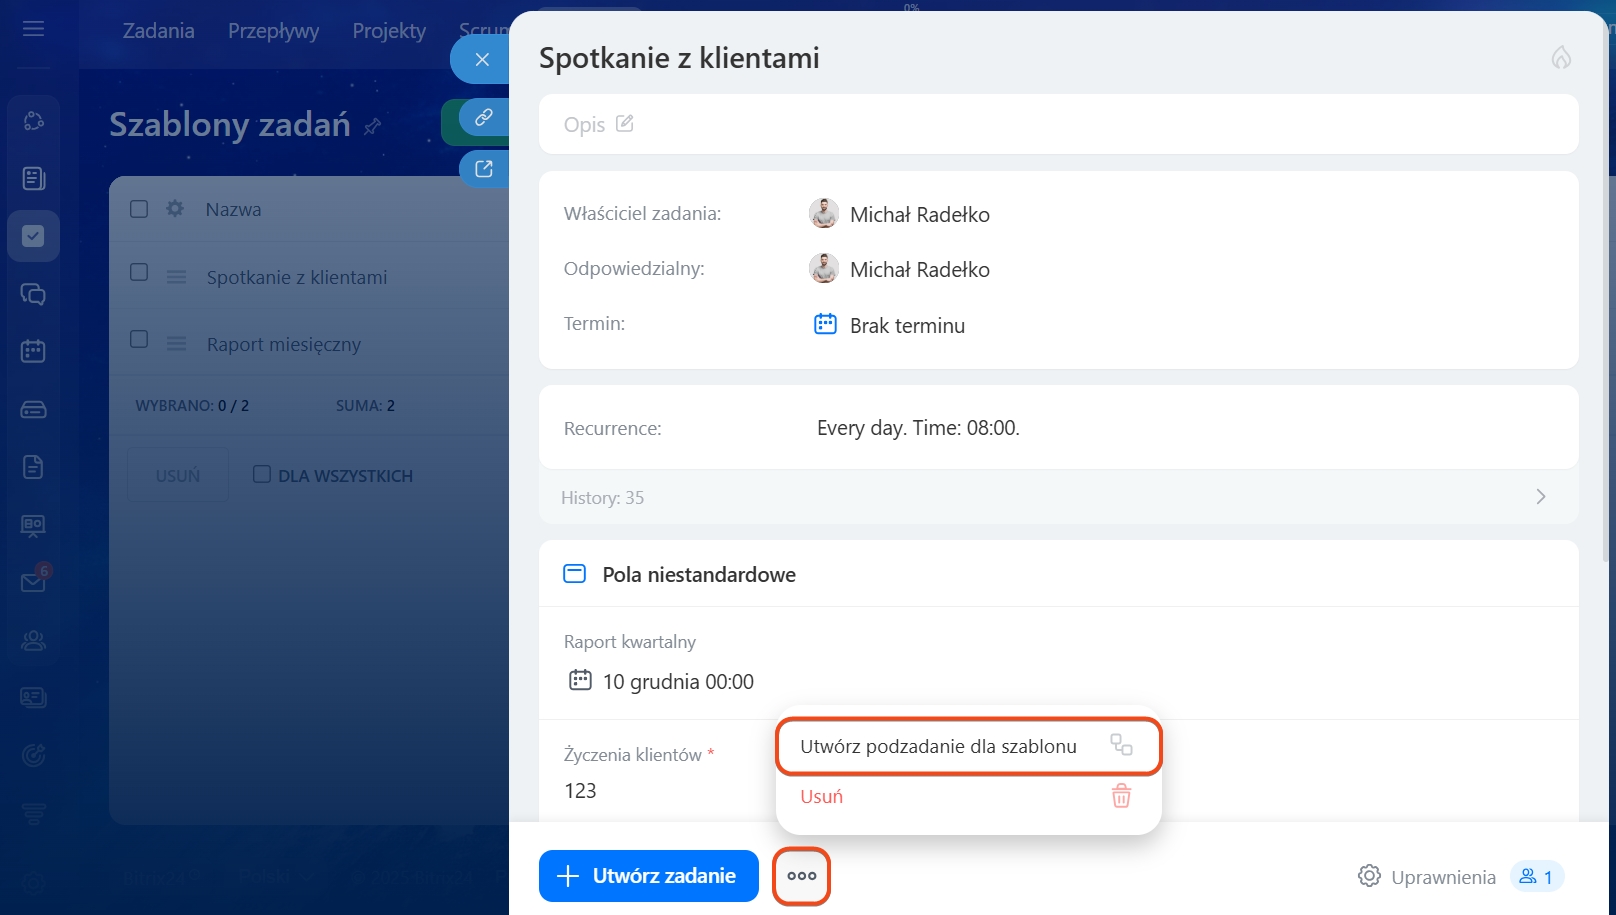This screenshot has height=915, width=1616.
Task: Click the copy link icon button
Action: pos(484,118)
